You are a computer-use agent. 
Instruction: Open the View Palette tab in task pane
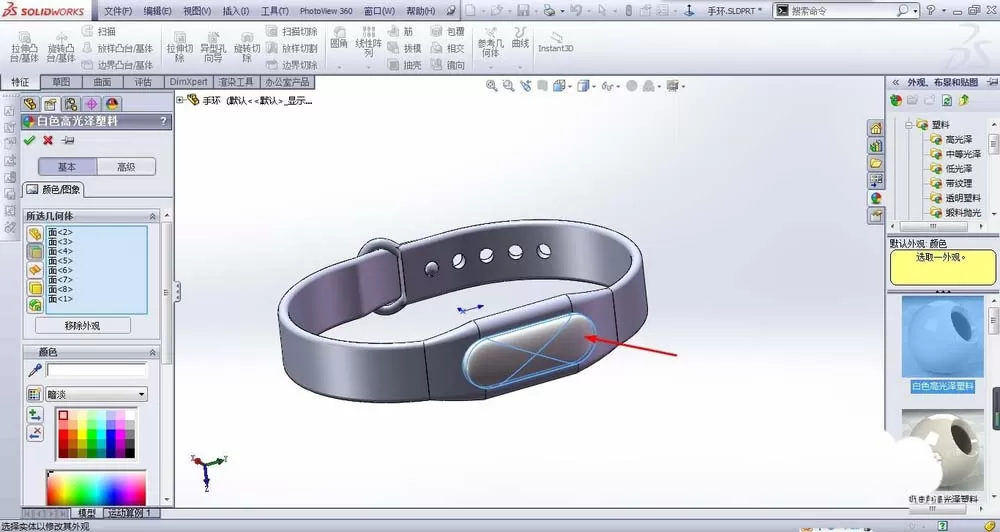coord(876,181)
